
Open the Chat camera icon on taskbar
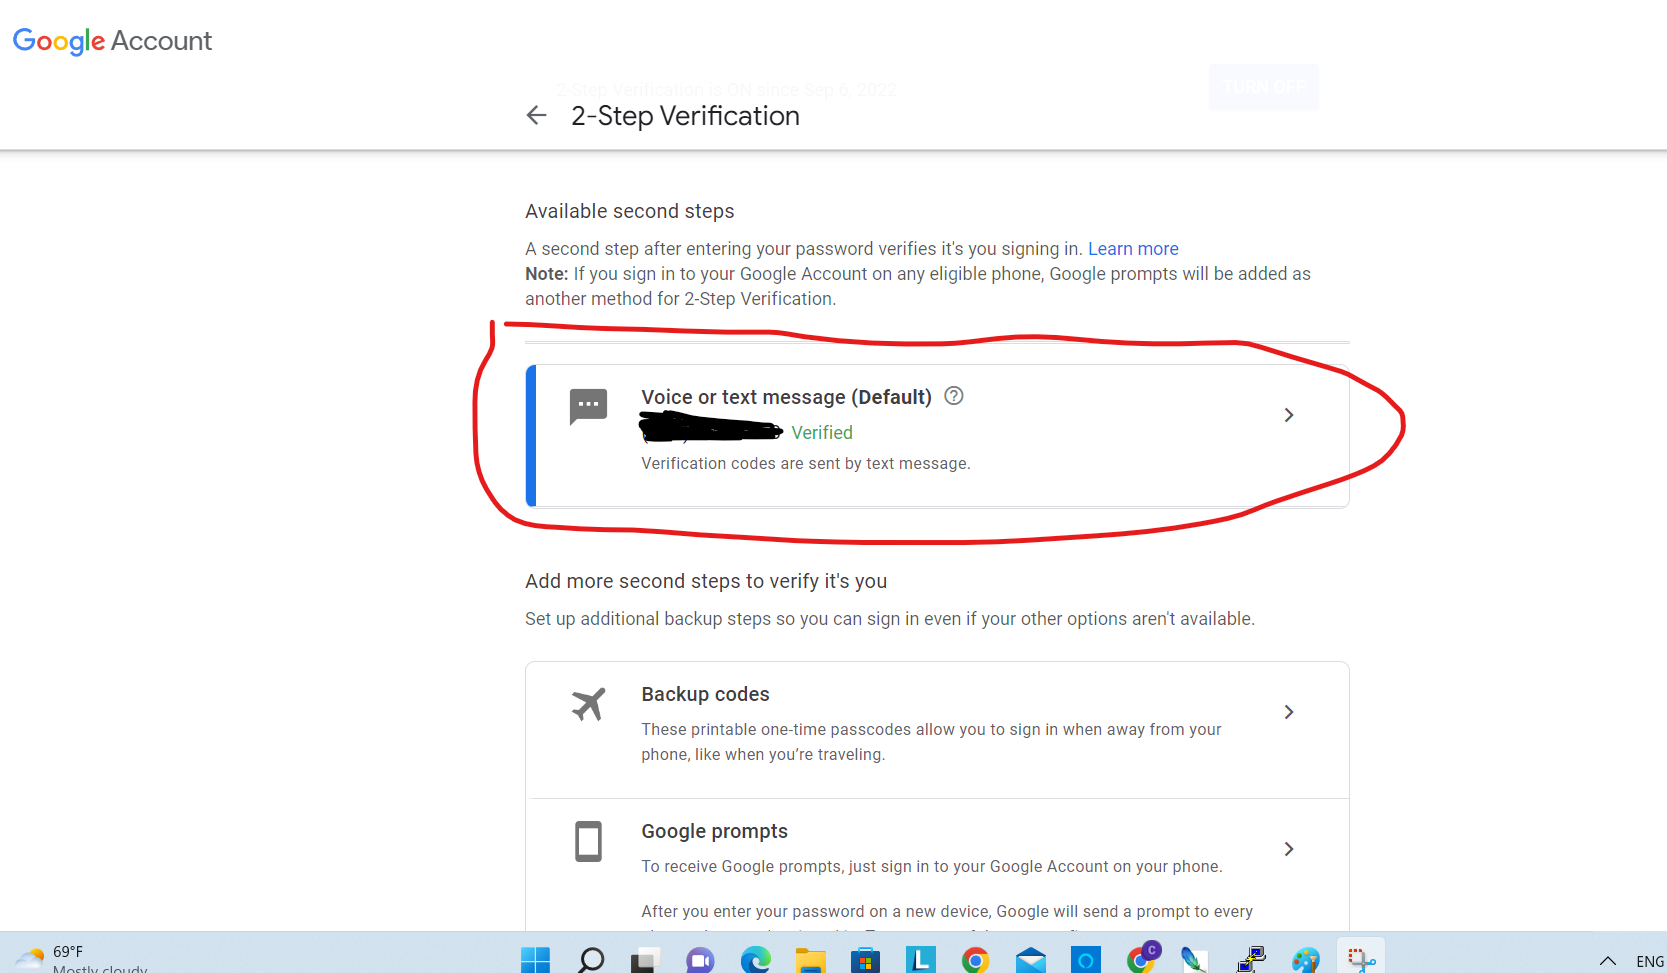point(700,960)
